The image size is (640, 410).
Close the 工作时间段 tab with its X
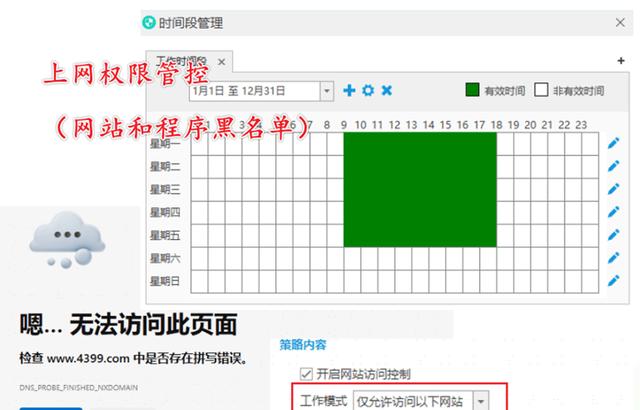[x=222, y=62]
